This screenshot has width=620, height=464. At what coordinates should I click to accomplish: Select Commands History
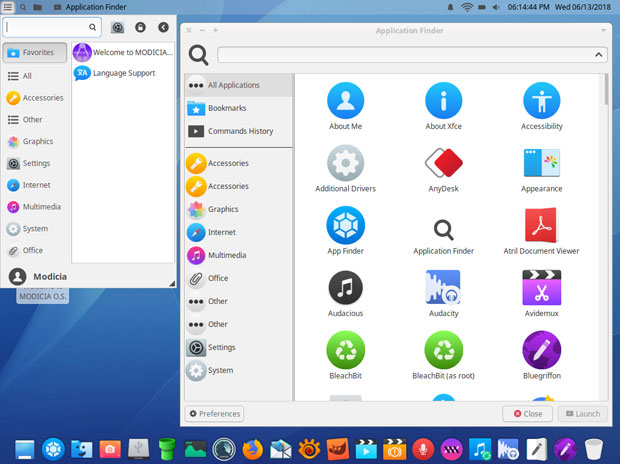coord(238,131)
